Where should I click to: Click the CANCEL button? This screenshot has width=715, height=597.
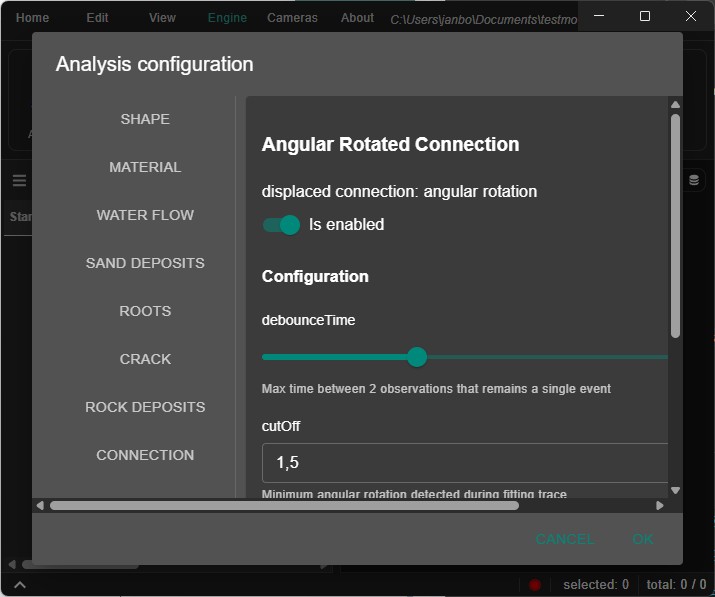(x=565, y=539)
